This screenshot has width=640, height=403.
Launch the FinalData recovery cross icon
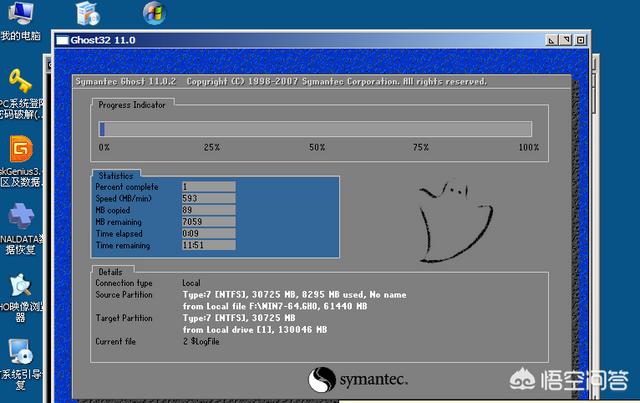point(22,216)
